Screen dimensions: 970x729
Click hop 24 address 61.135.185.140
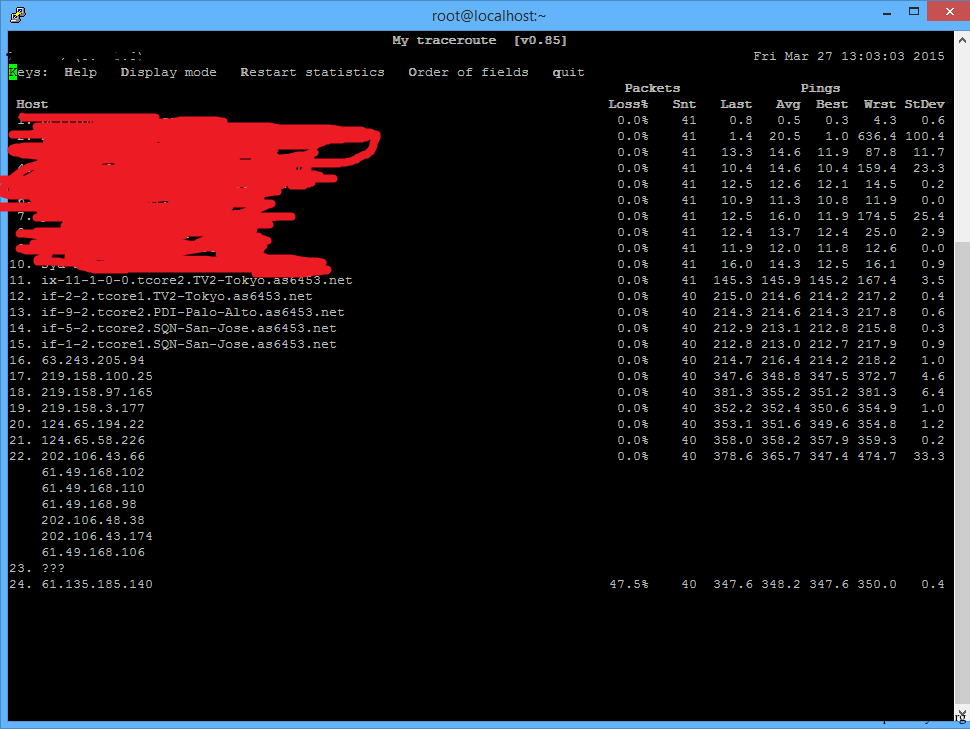tap(97, 585)
